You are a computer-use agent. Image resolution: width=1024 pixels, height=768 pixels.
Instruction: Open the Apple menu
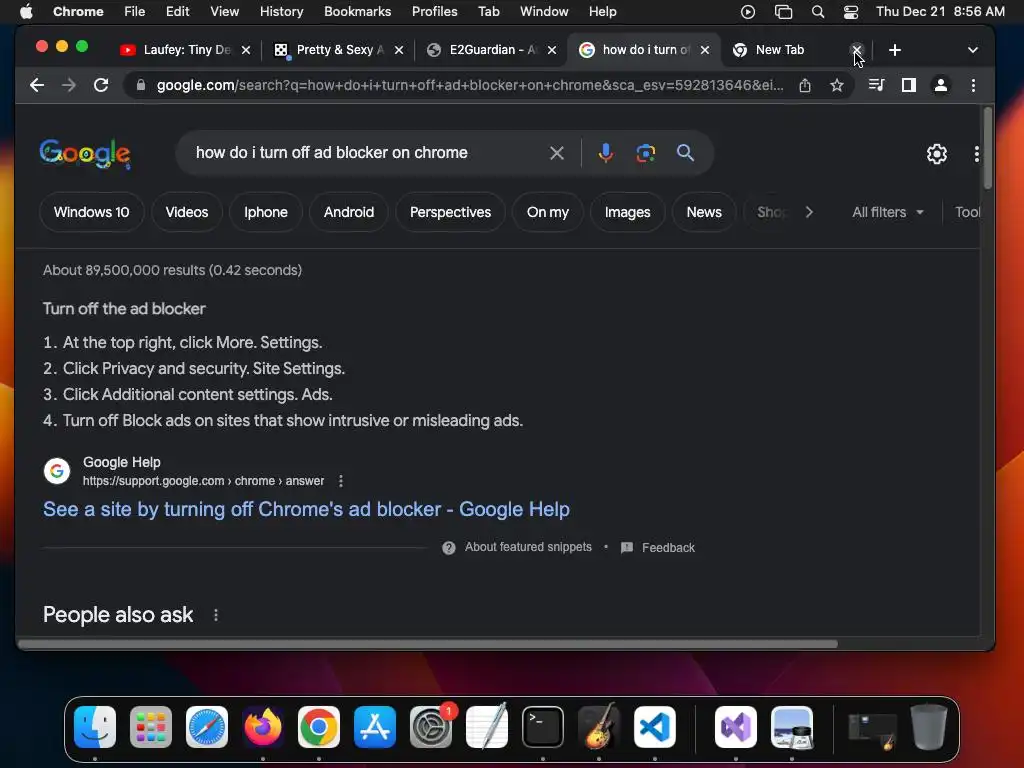26,12
